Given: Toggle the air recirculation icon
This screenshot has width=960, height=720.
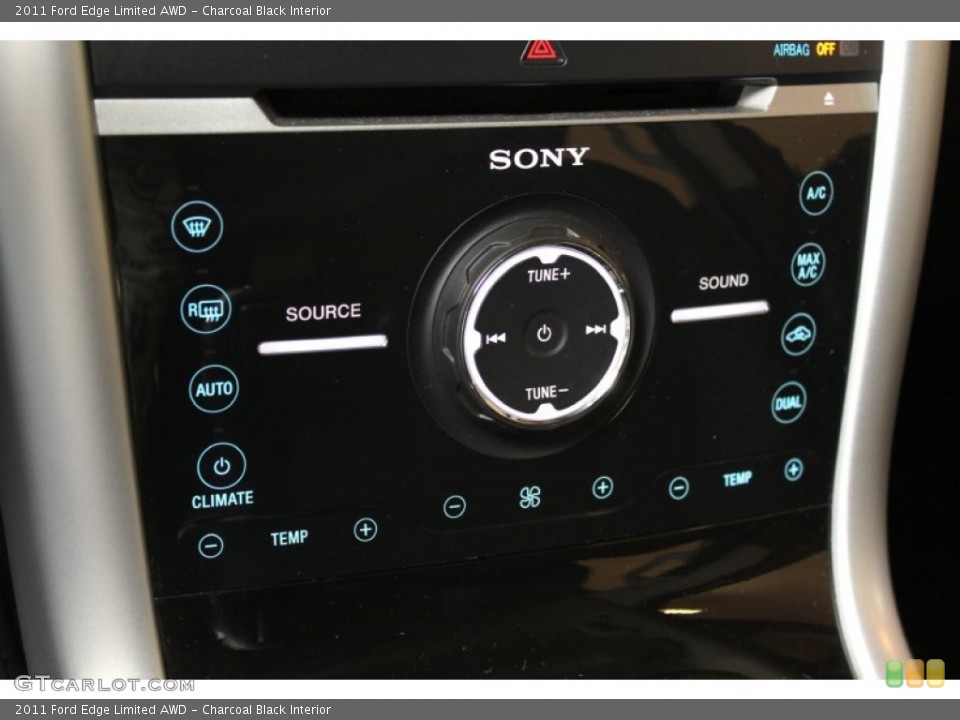Looking at the screenshot, I should [x=798, y=334].
